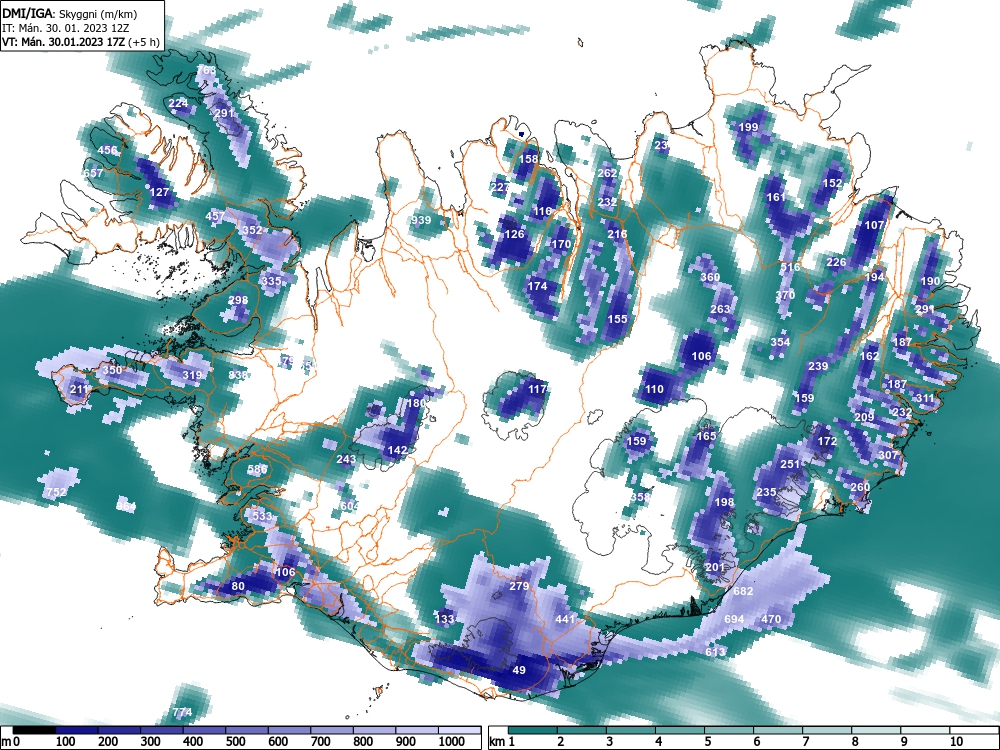This screenshot has height=750, width=1000.
Task: Click the minimum visibility value 49
Action: pyautogui.click(x=519, y=670)
